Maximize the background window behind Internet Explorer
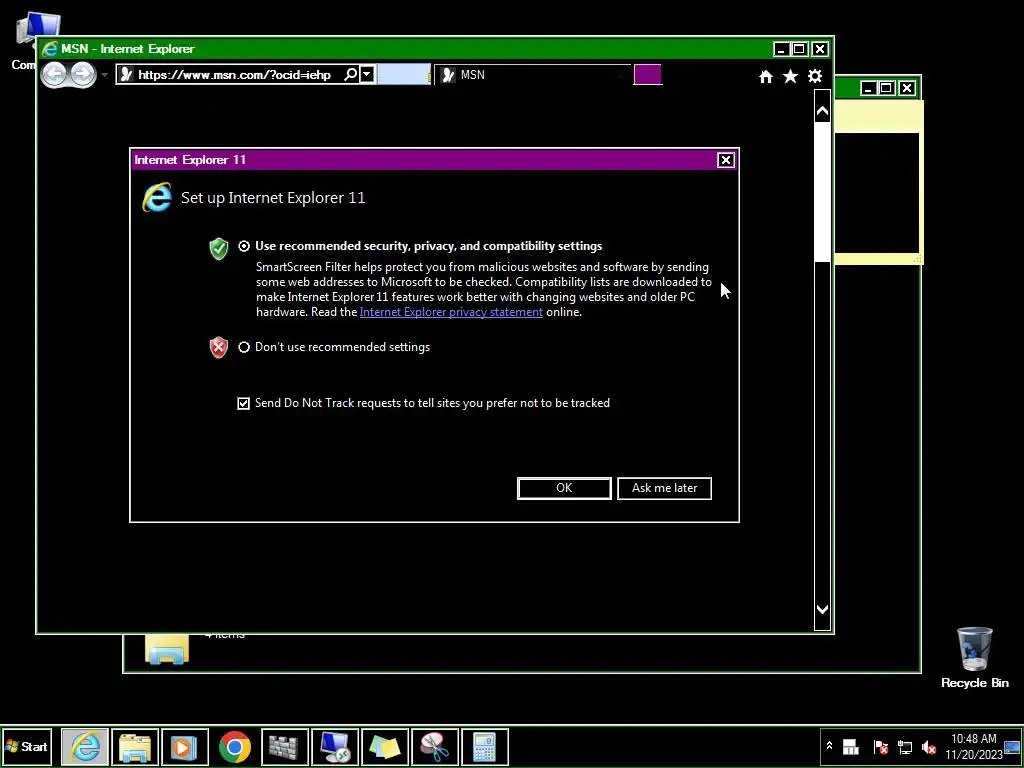Viewport: 1024px width, 768px height. click(x=887, y=88)
